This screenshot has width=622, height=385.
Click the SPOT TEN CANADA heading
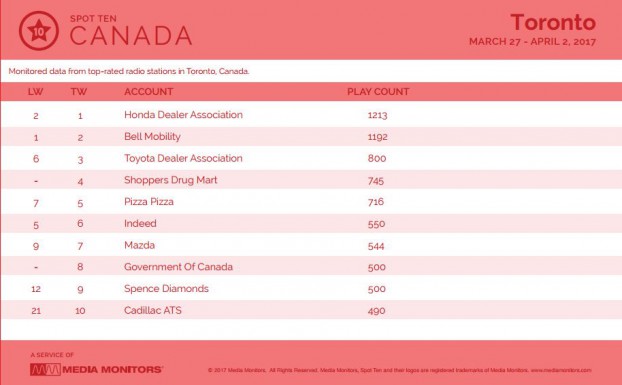[x=131, y=31]
